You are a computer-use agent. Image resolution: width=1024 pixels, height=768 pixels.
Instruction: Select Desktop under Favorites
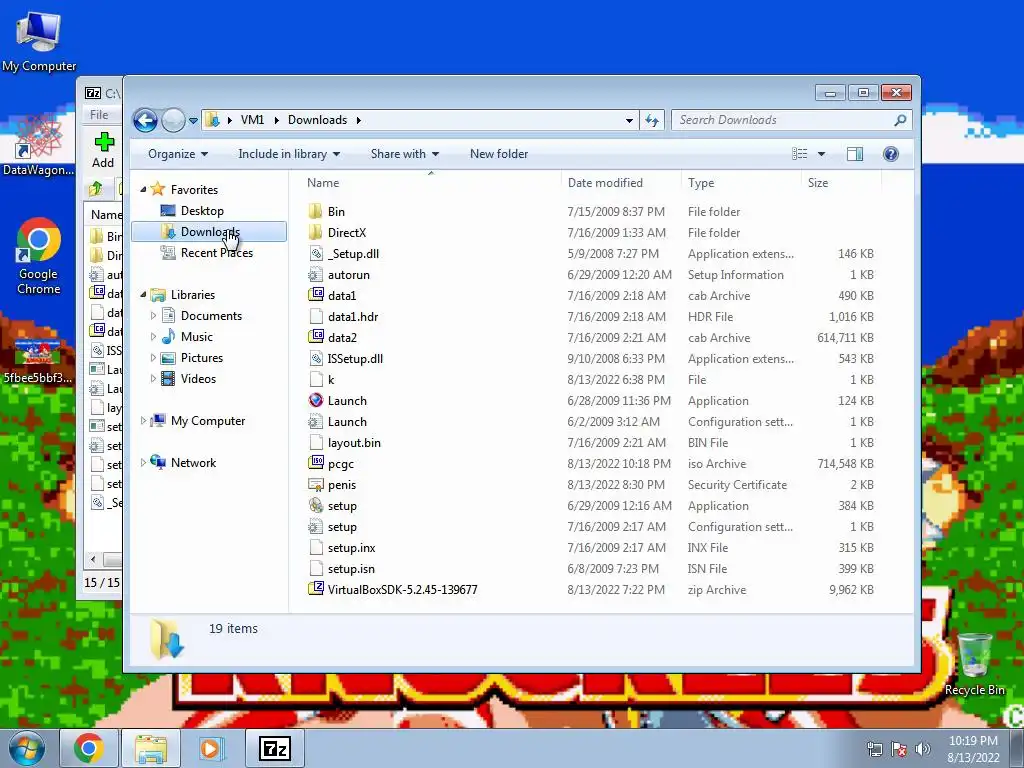pos(202,211)
